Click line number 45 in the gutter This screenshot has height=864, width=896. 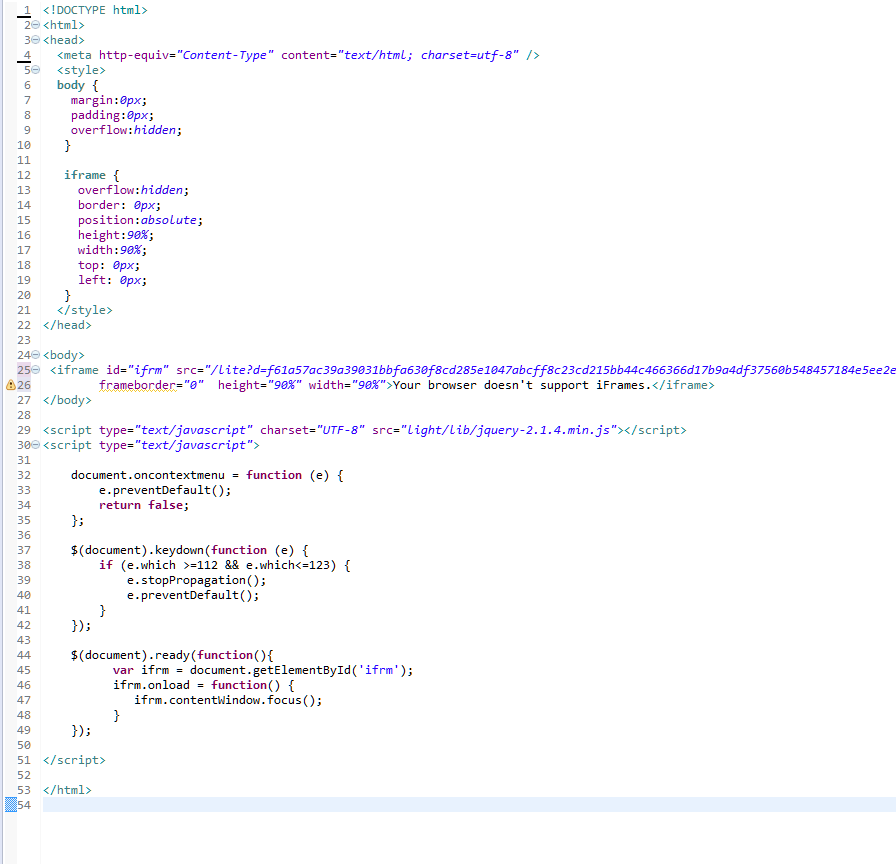point(24,670)
